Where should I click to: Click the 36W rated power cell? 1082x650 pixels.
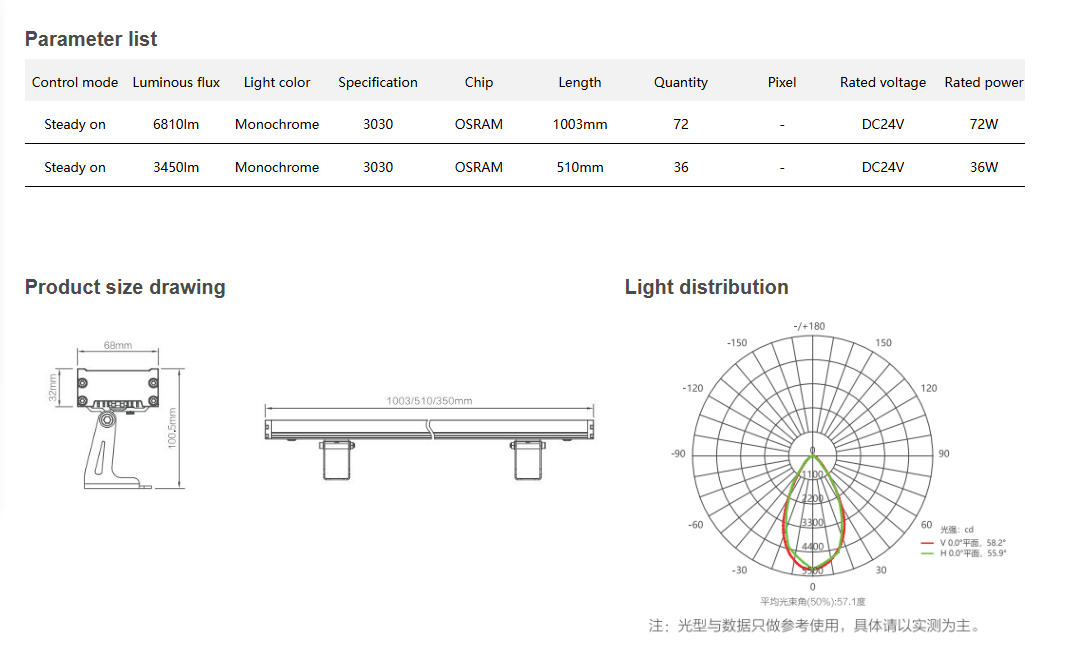(984, 167)
